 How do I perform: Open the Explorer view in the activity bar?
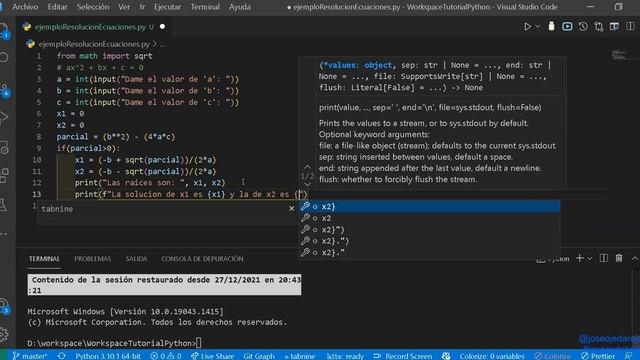[4, 31]
